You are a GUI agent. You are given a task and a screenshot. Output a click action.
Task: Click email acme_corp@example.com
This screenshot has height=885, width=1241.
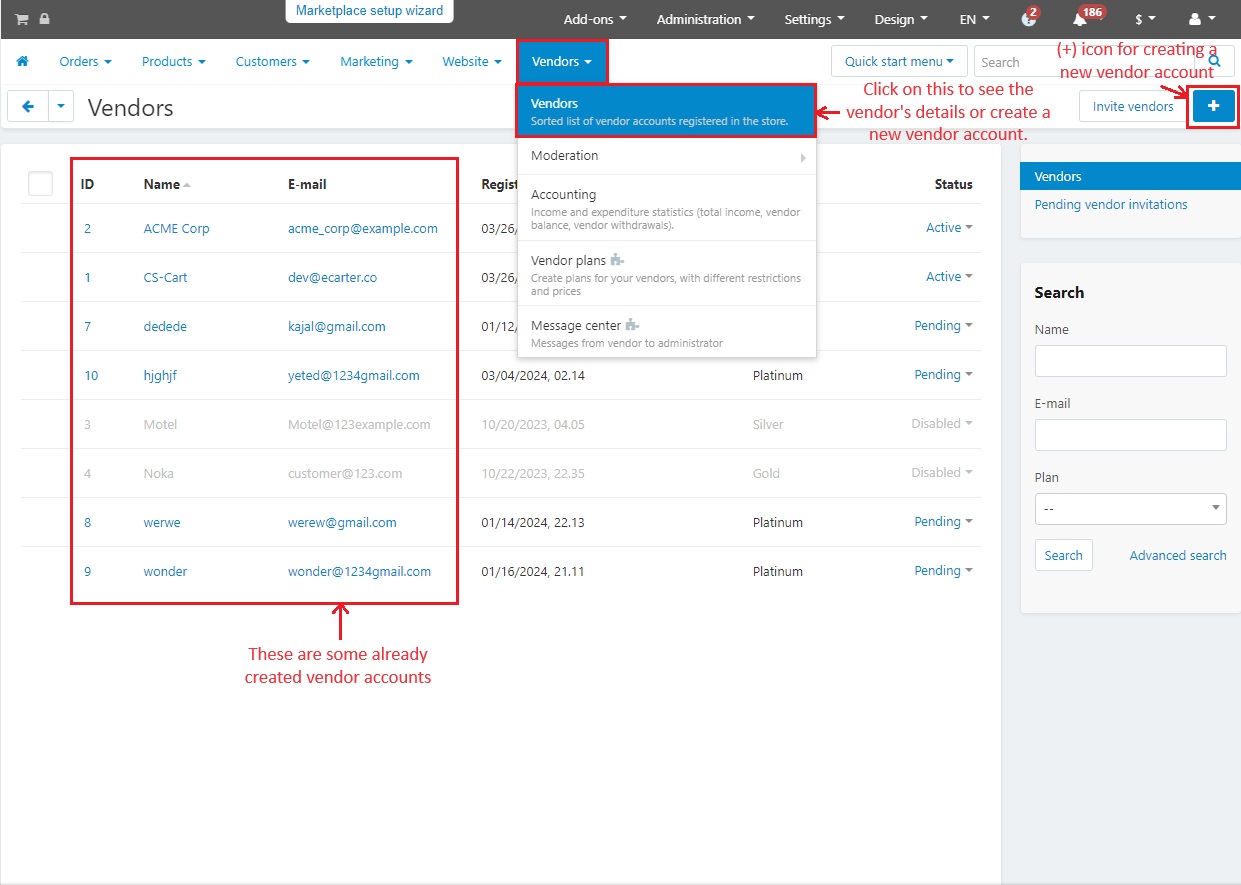click(x=363, y=228)
